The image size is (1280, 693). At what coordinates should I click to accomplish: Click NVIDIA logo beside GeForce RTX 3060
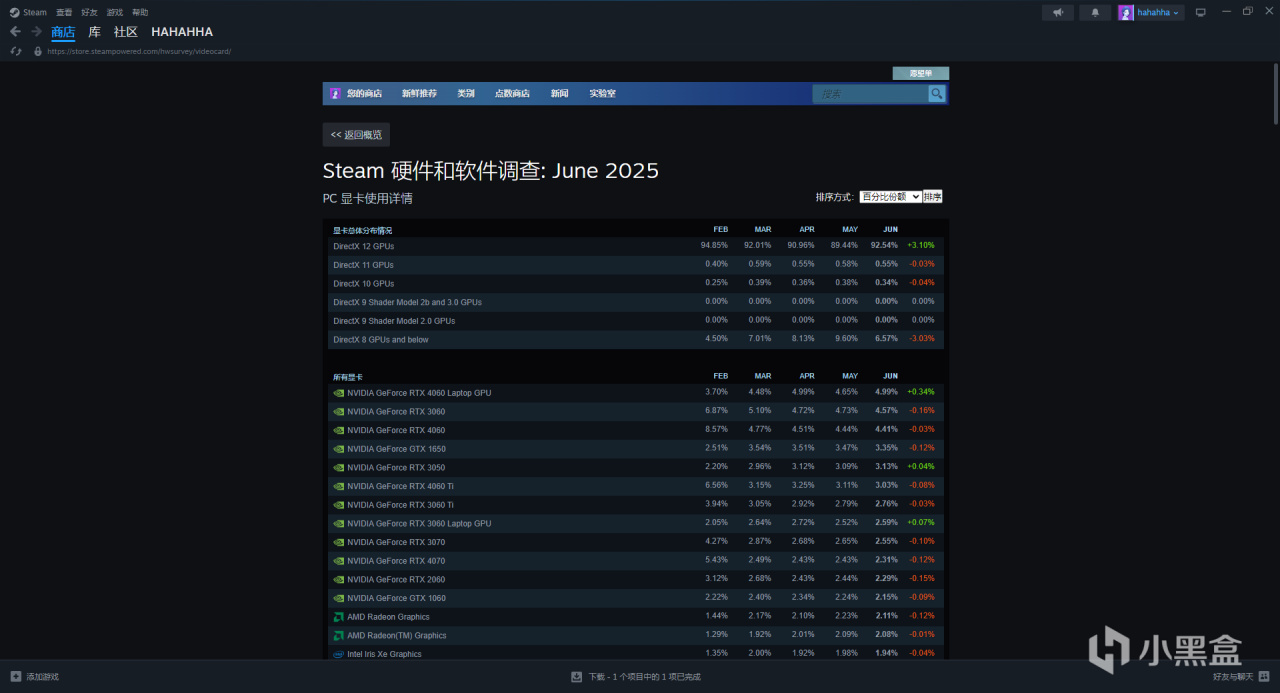click(339, 411)
